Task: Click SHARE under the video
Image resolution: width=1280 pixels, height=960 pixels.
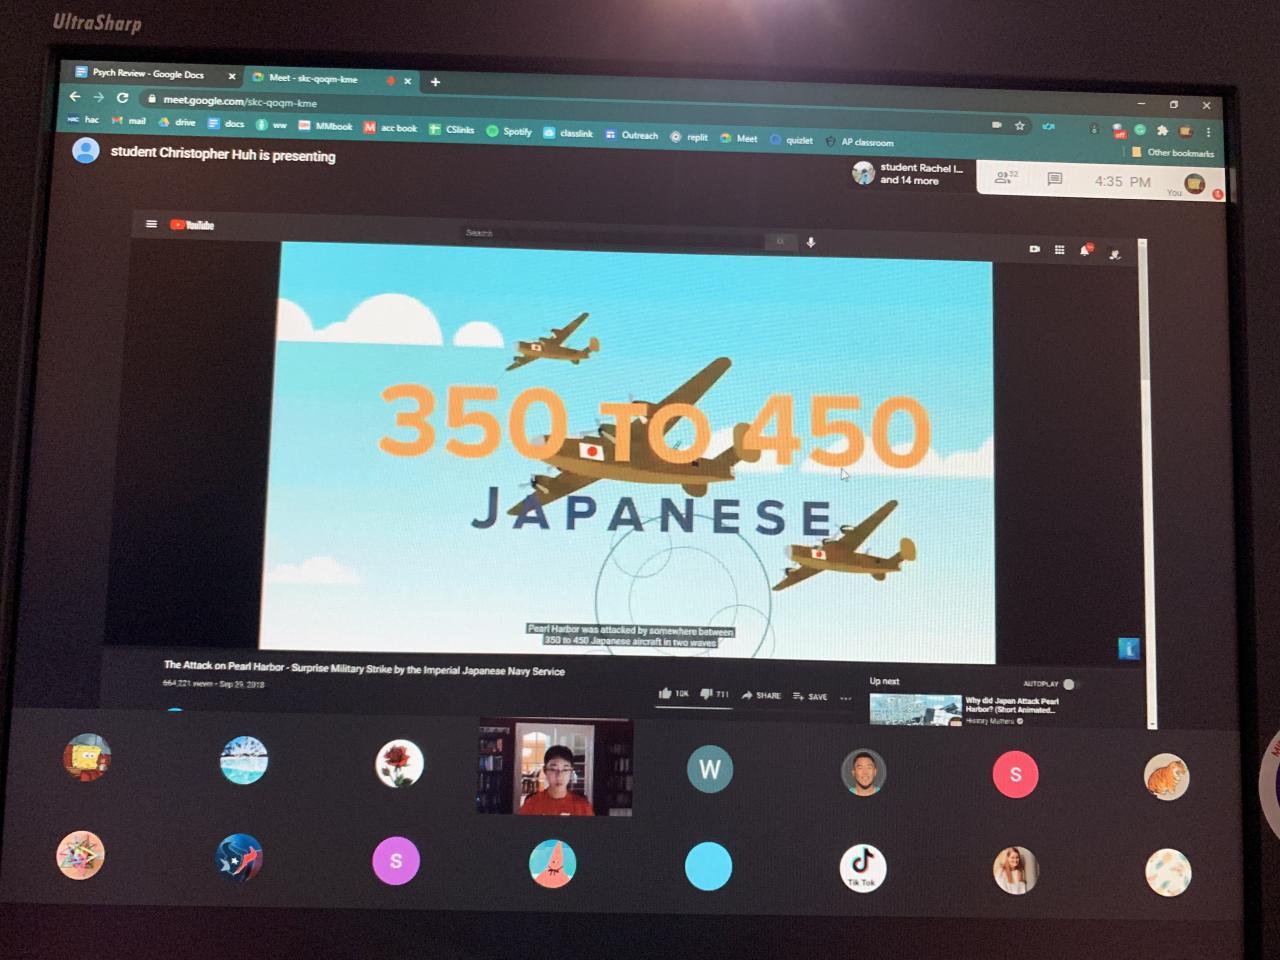Action: (x=761, y=695)
